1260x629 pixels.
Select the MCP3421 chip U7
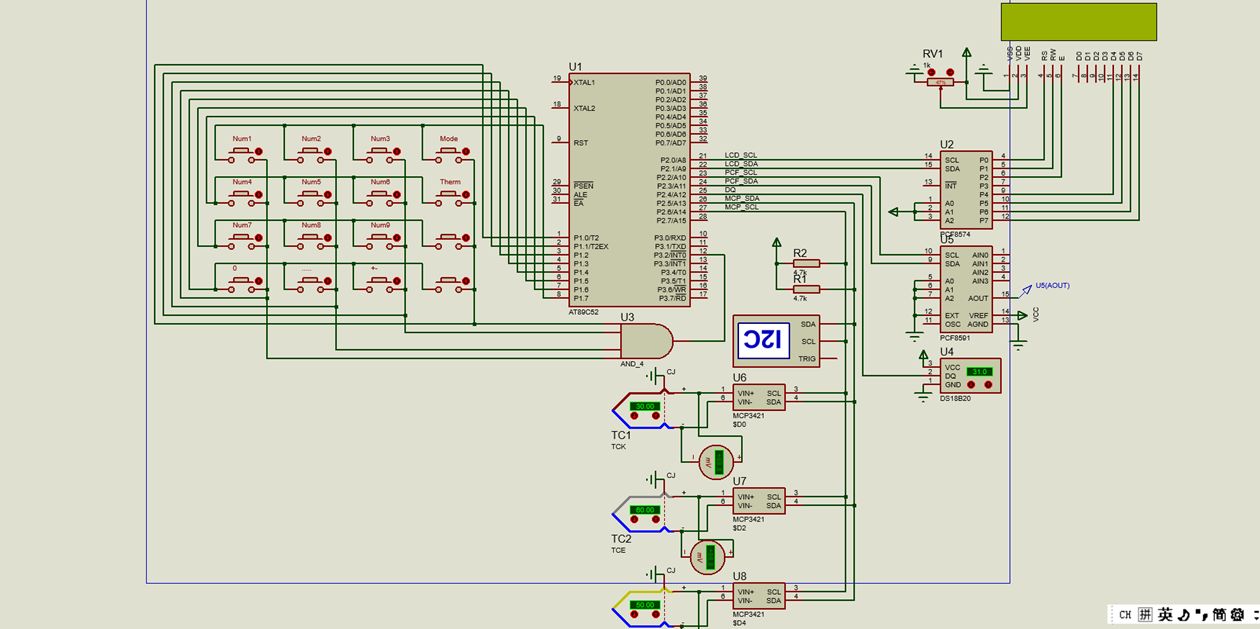(759, 501)
